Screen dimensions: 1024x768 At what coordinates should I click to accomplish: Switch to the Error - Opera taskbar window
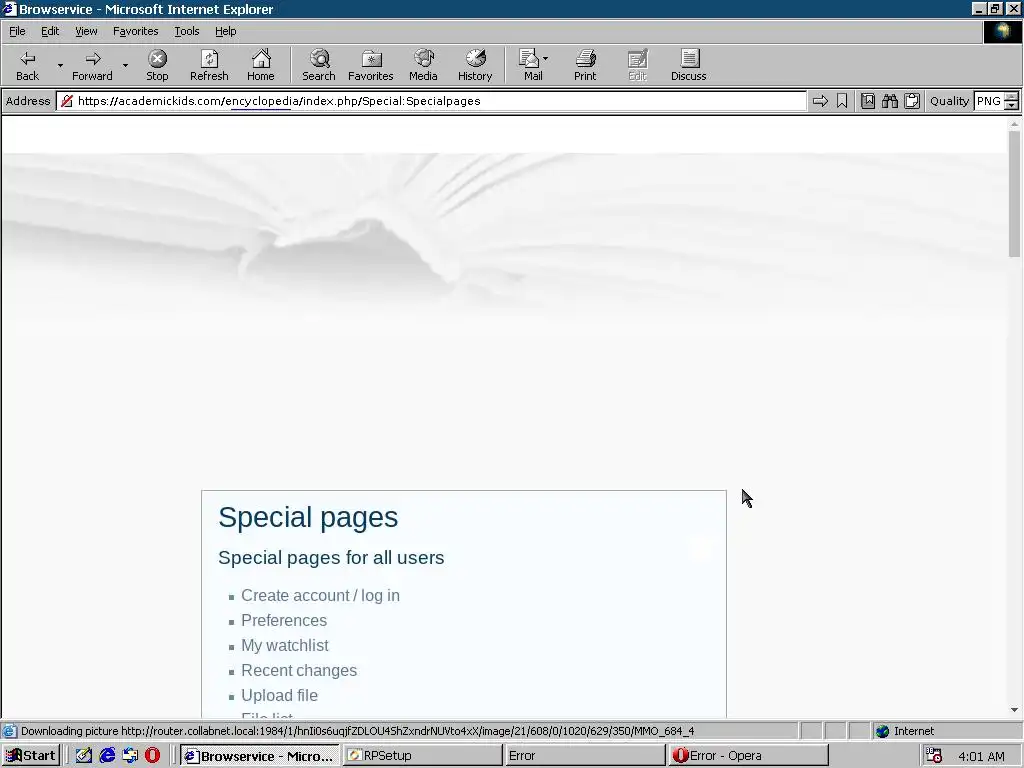coord(748,756)
